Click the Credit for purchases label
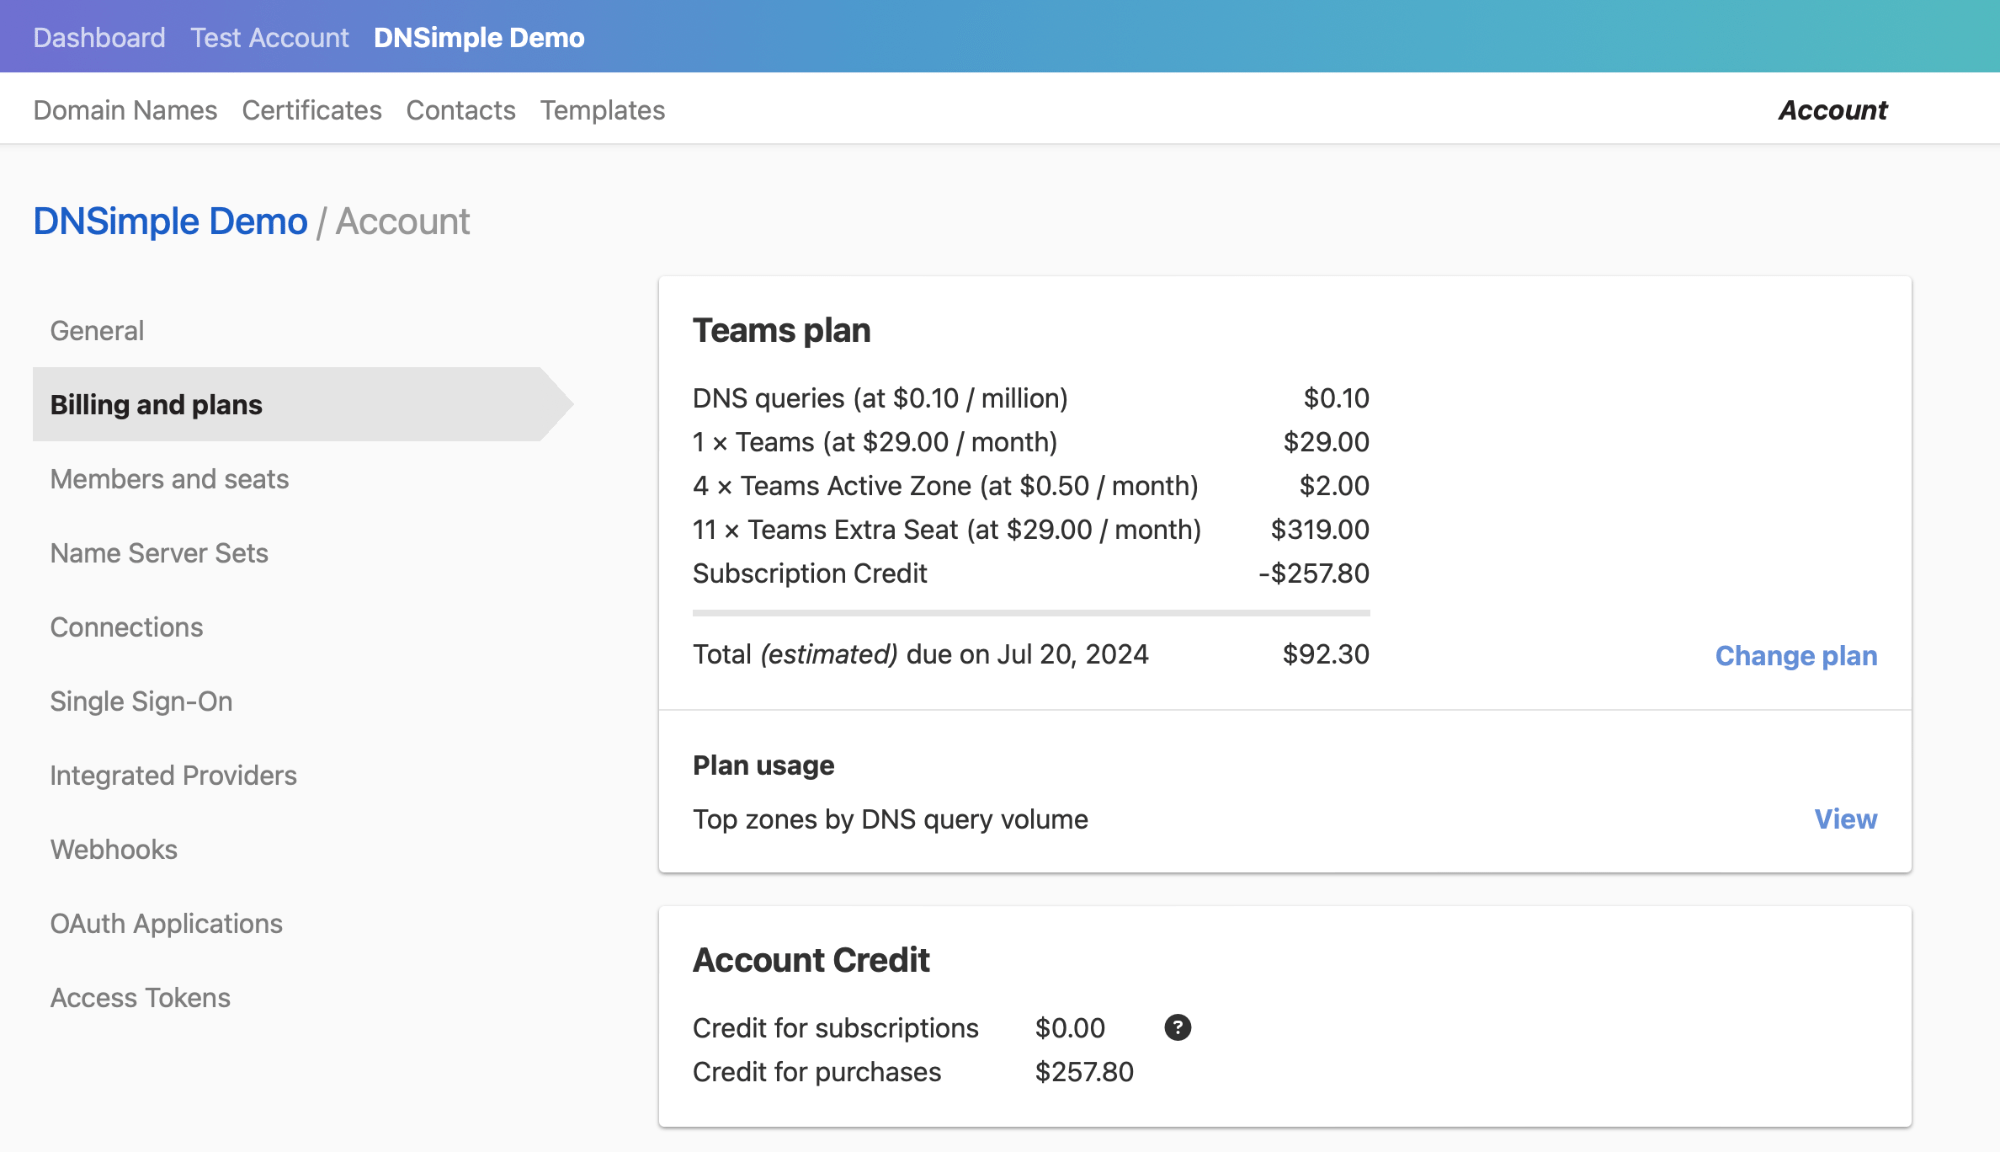Viewport: 2000px width, 1152px height. click(817, 1072)
